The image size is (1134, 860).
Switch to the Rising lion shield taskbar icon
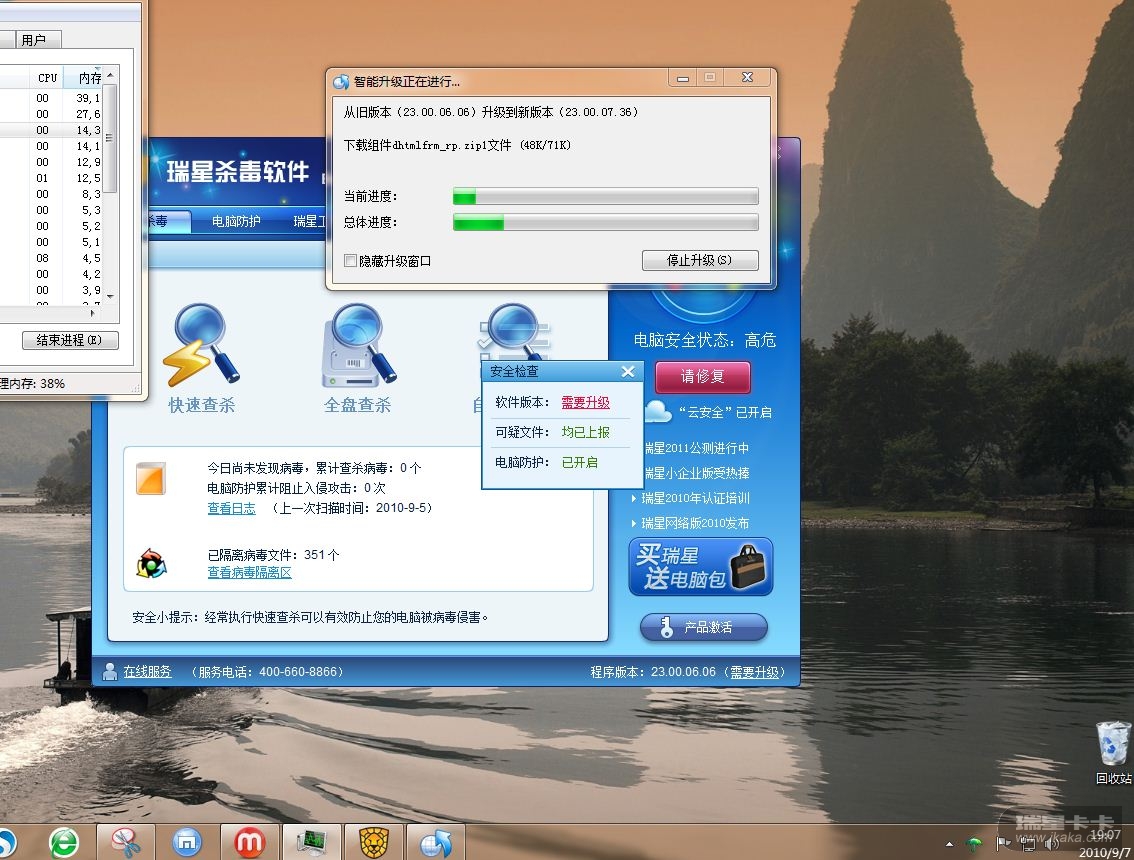pyautogui.click(x=374, y=843)
